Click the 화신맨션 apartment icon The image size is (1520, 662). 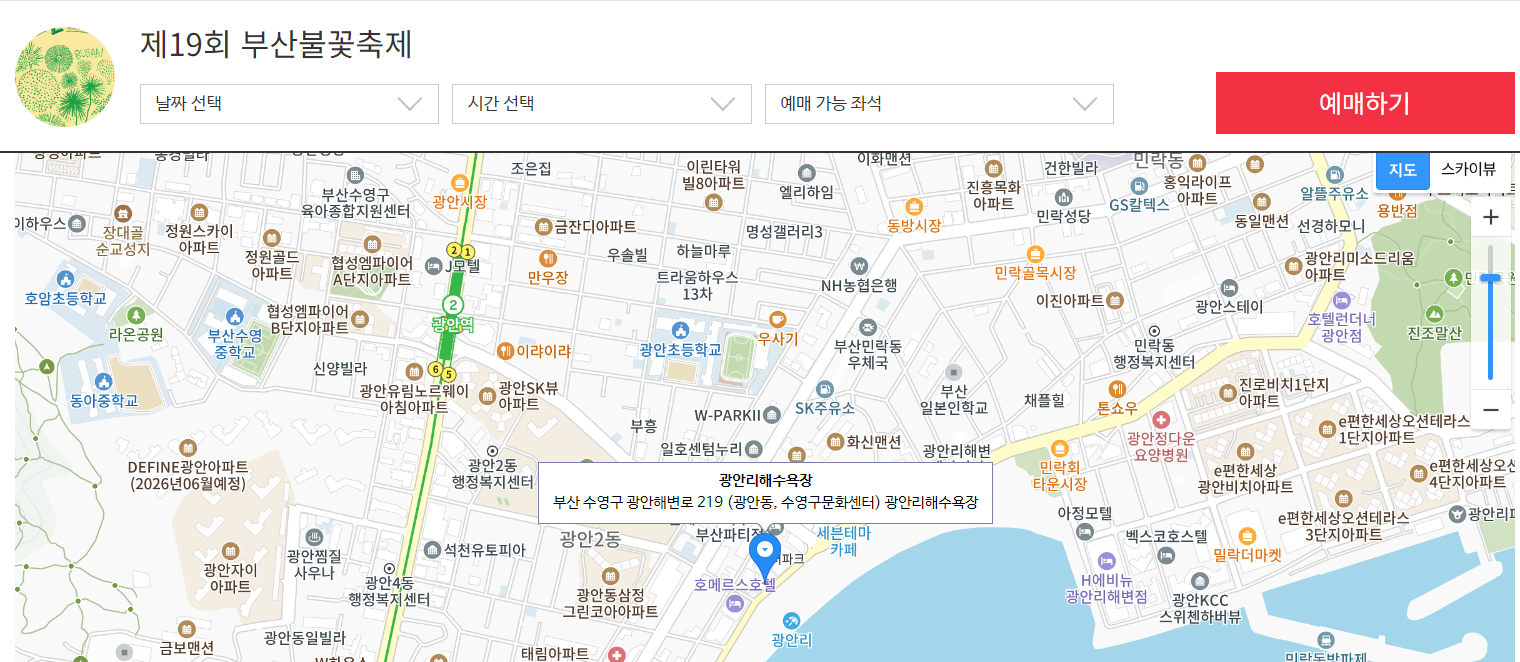tap(835, 441)
